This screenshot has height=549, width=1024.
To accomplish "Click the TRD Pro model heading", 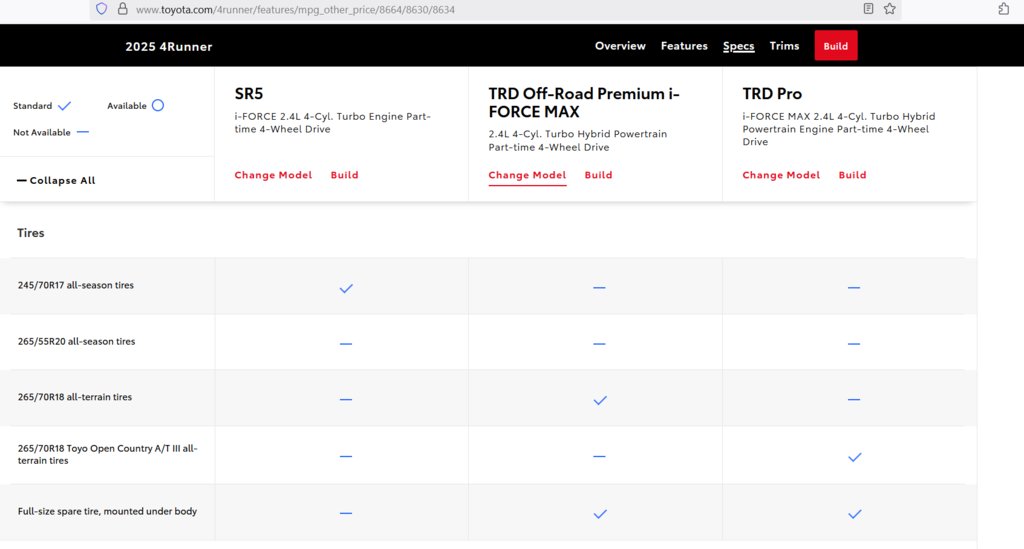I will click(x=772, y=93).
